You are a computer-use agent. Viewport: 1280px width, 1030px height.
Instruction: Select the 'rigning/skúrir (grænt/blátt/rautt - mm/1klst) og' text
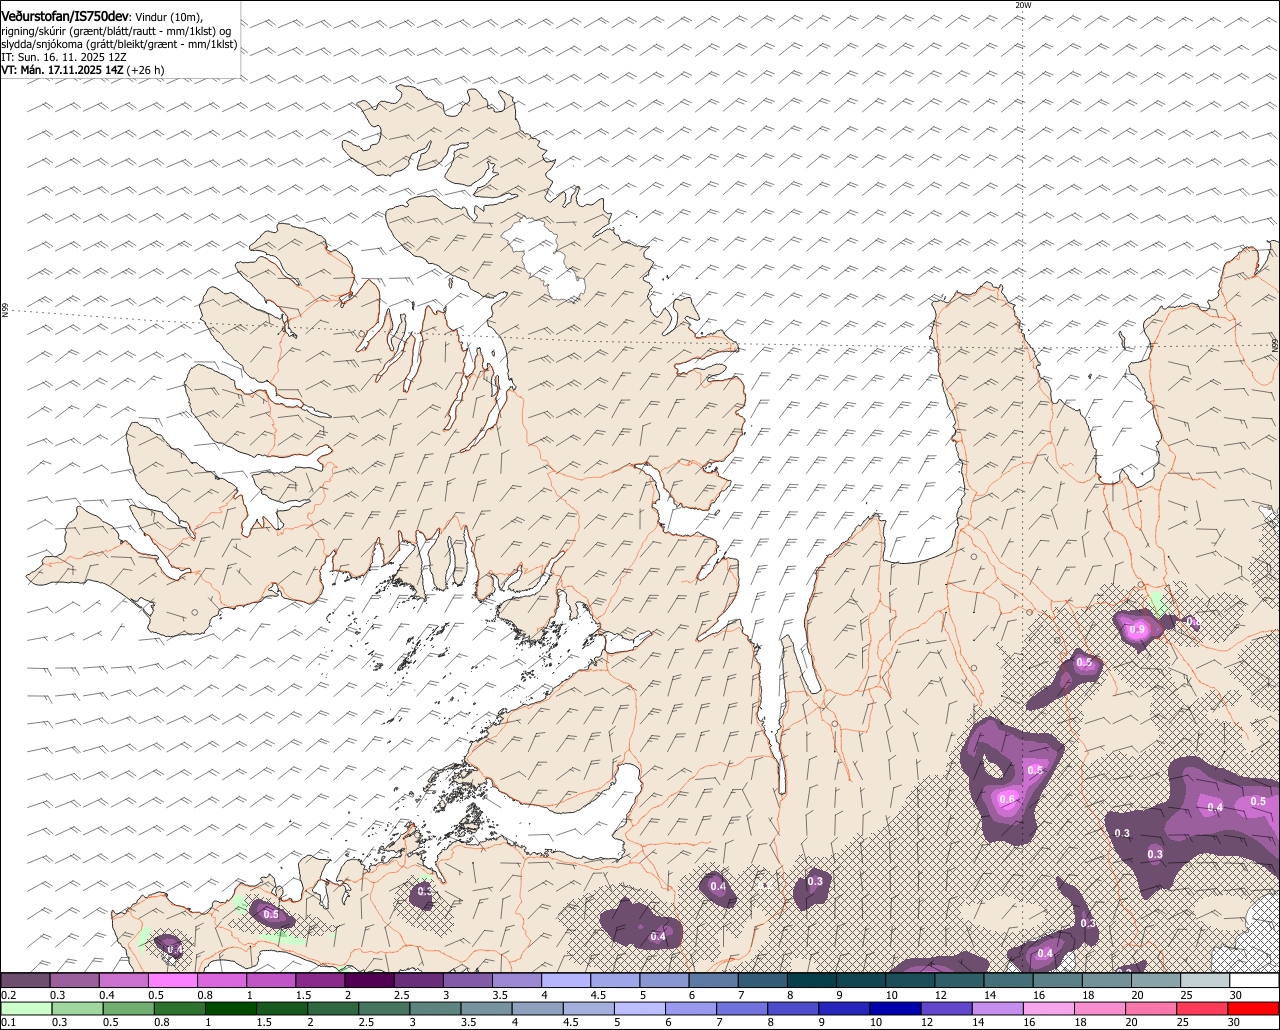116,30
